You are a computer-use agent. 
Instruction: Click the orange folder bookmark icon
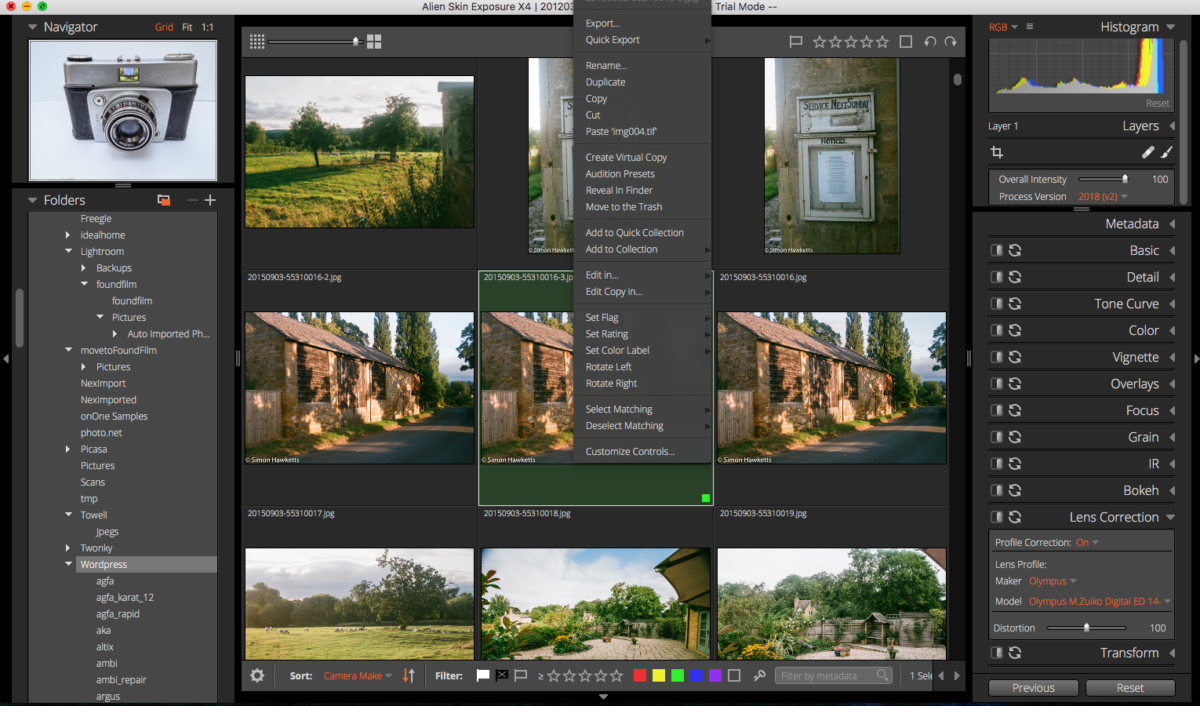pos(164,200)
